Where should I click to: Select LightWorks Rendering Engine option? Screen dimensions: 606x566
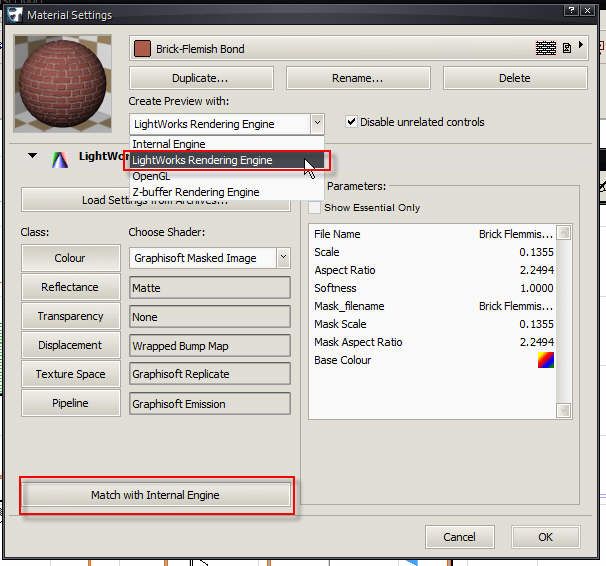click(x=226, y=160)
